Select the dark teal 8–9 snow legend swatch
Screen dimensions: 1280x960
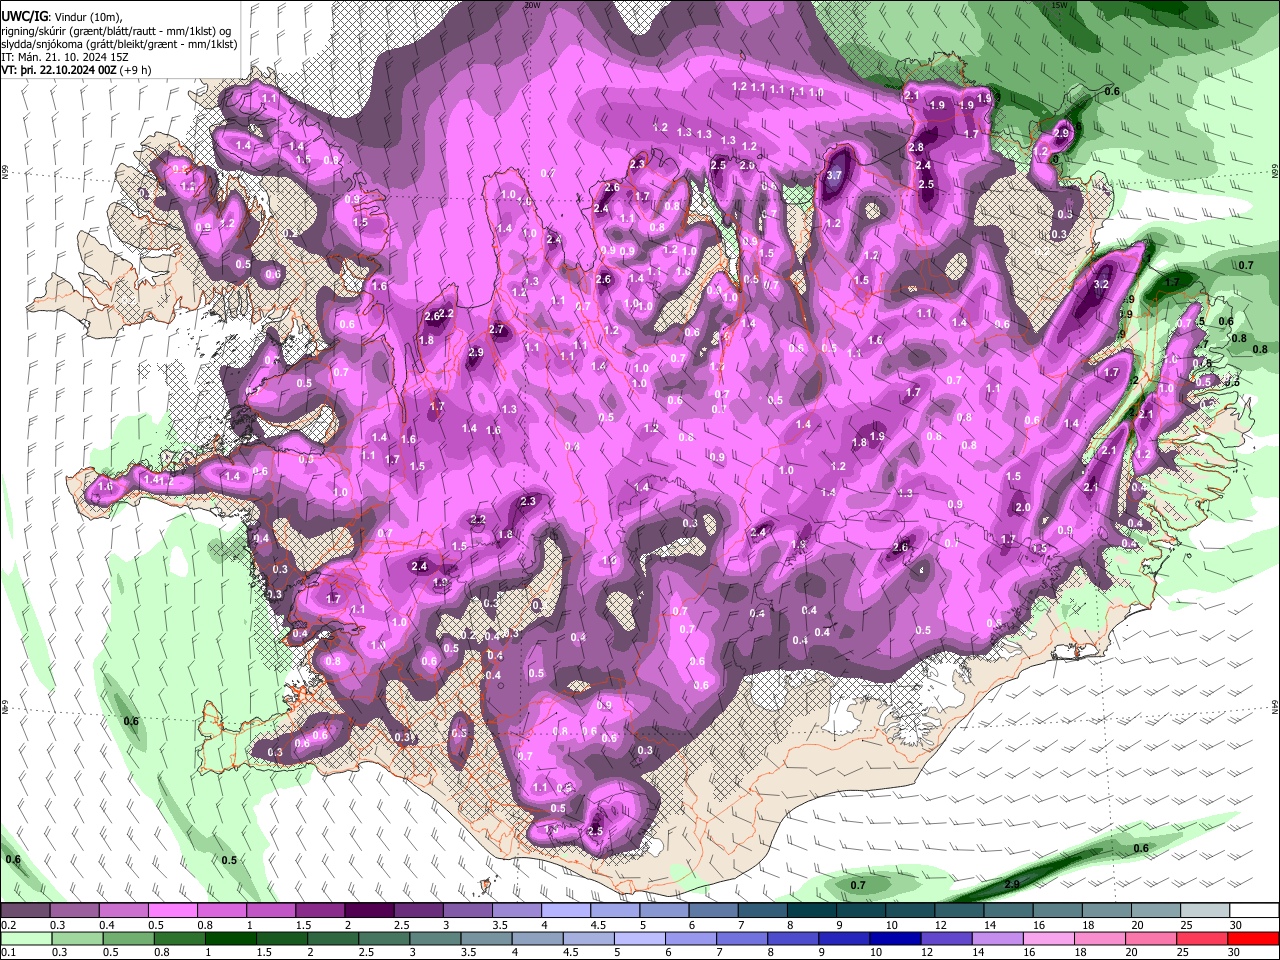(x=812, y=911)
